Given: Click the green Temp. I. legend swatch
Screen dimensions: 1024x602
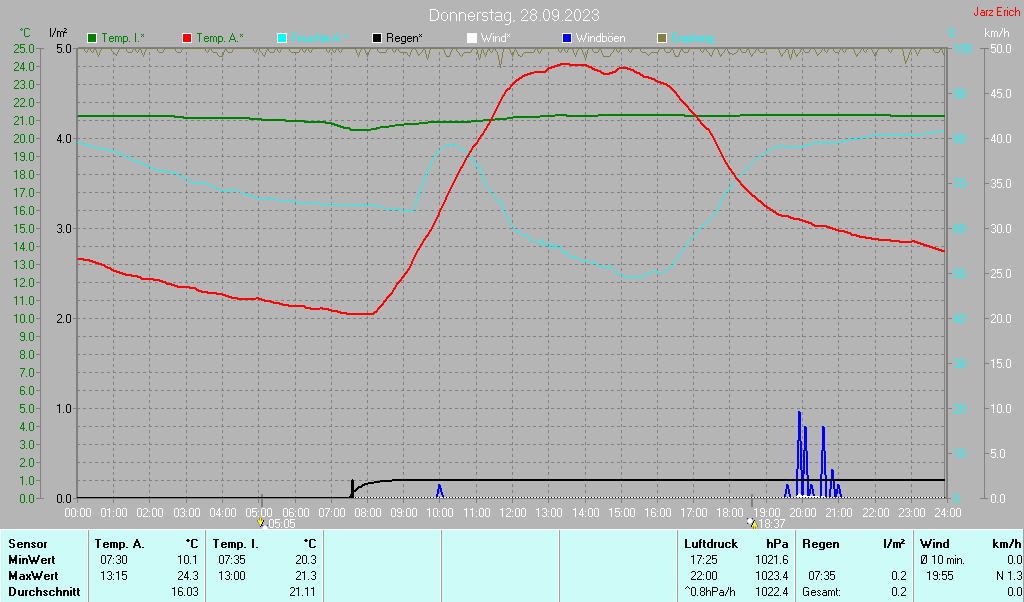Looking at the screenshot, I should 92,39.
